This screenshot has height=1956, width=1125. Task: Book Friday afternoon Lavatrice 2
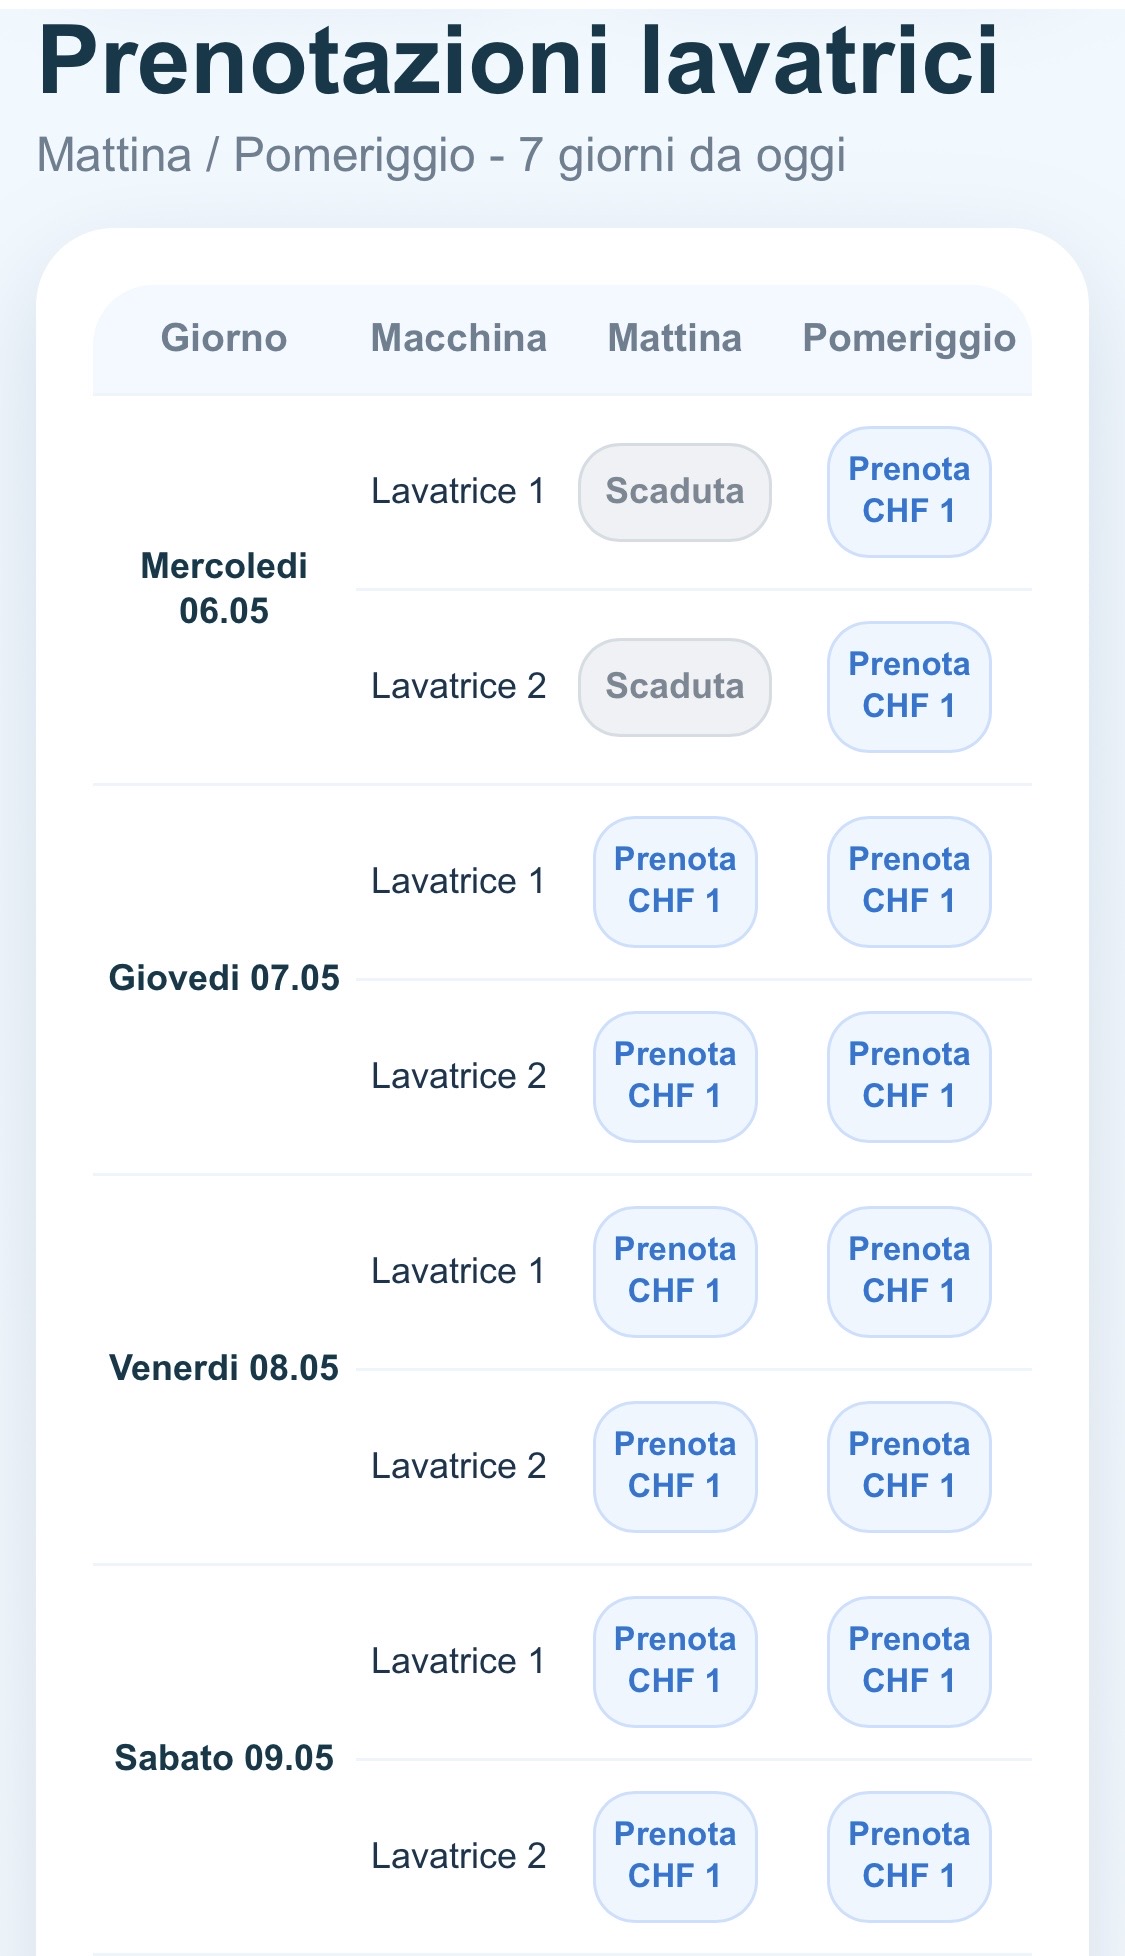pyautogui.click(x=909, y=1466)
